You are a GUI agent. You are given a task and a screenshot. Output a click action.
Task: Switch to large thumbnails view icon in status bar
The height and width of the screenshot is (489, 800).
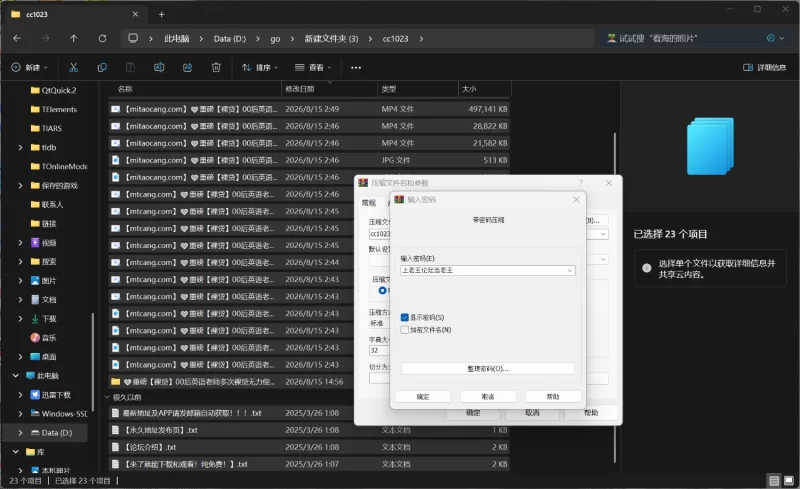(789, 480)
